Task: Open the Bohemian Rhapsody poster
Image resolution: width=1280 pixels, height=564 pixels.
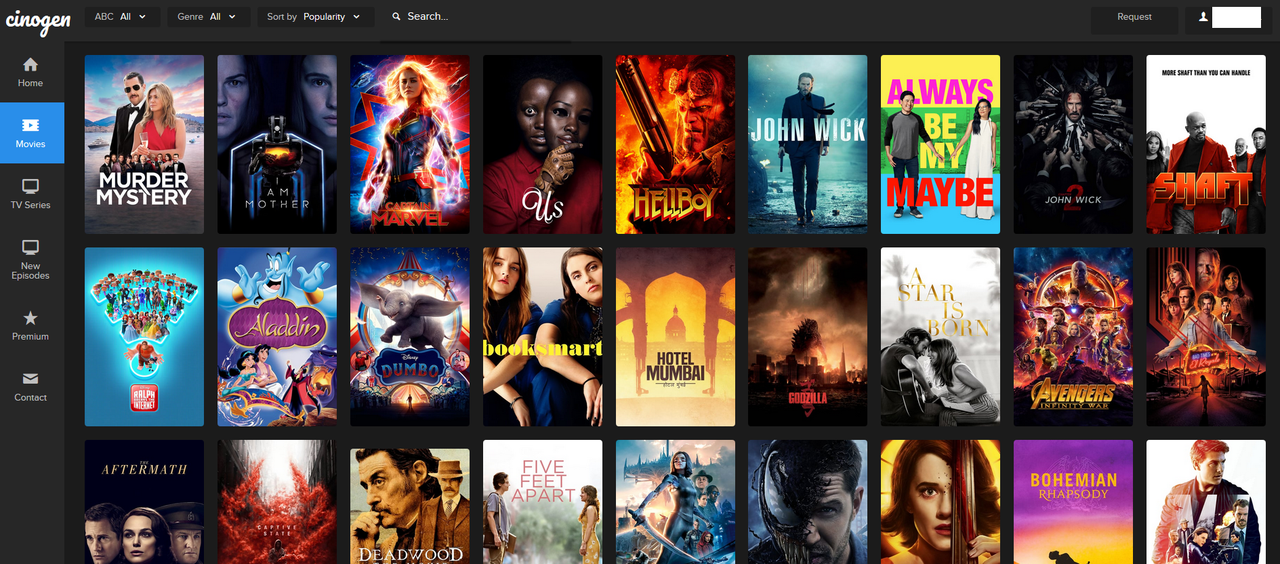Action: 1073,502
